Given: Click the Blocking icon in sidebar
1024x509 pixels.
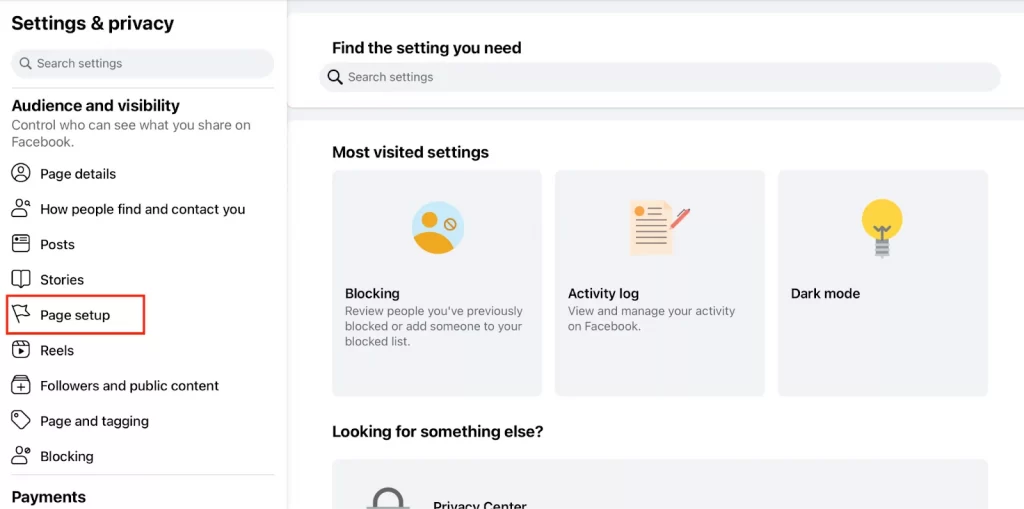Looking at the screenshot, I should pos(21,456).
